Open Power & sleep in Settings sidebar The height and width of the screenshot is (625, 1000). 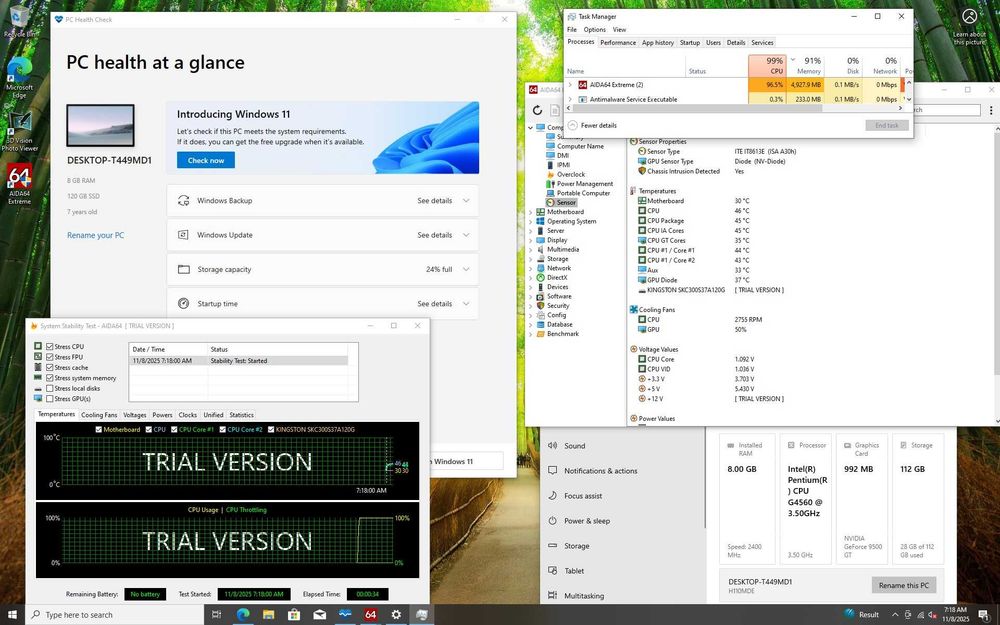coord(587,520)
